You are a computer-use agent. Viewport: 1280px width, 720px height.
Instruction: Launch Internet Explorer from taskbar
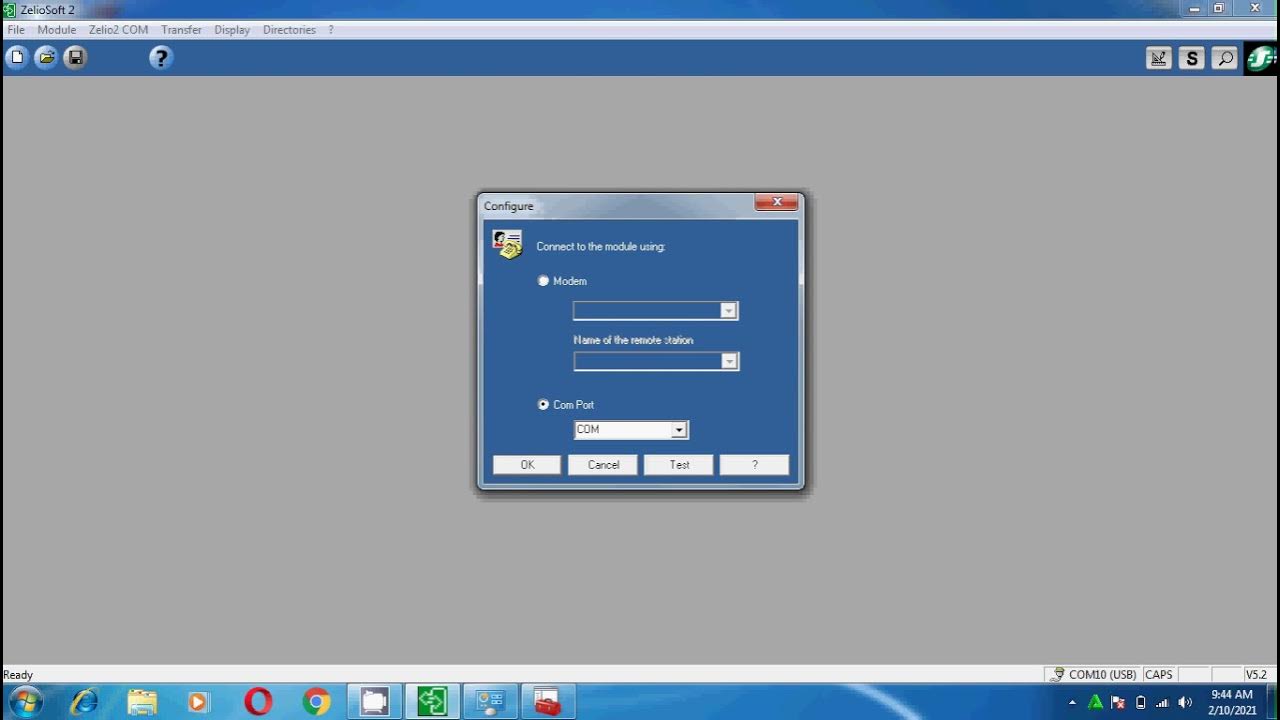pos(84,702)
